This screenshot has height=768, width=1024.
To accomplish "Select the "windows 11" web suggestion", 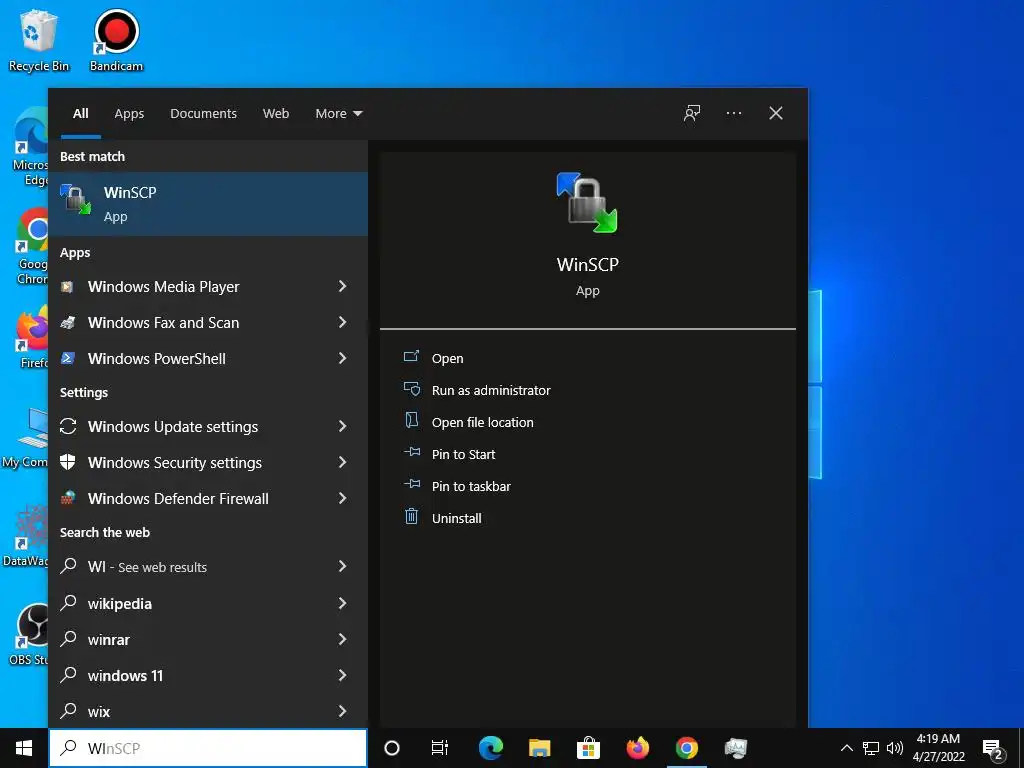I will pos(208,675).
